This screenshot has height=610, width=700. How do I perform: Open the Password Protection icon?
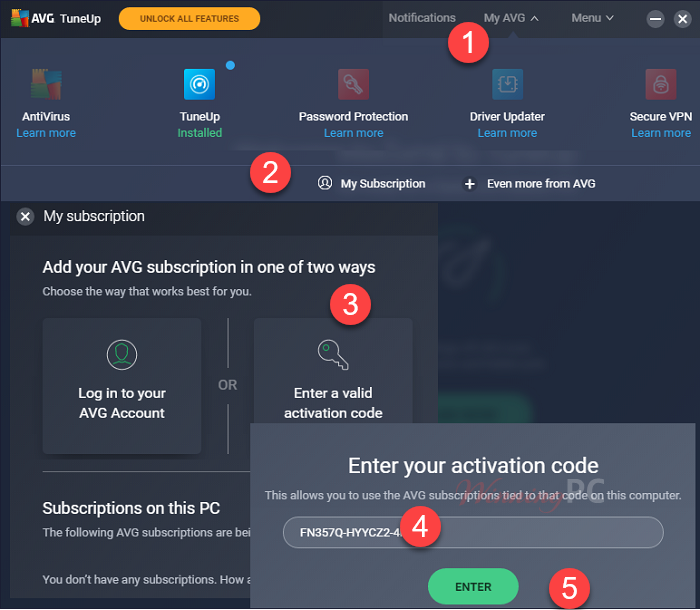click(x=354, y=84)
